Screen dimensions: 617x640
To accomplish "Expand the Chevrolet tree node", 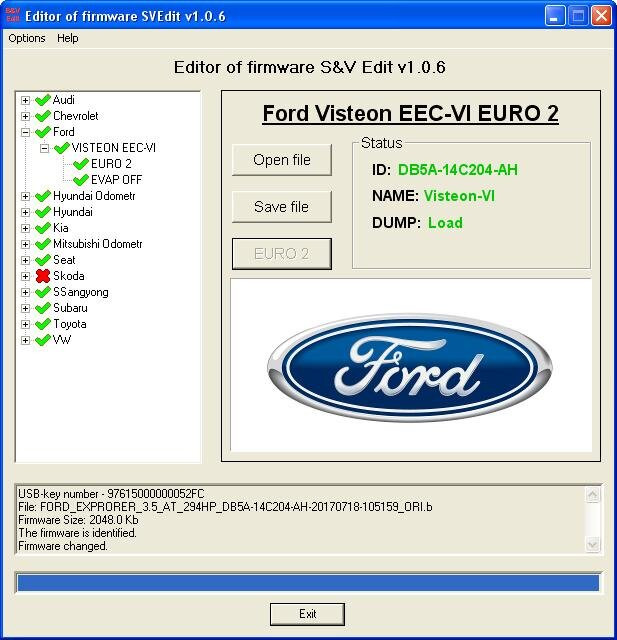I will (25, 116).
